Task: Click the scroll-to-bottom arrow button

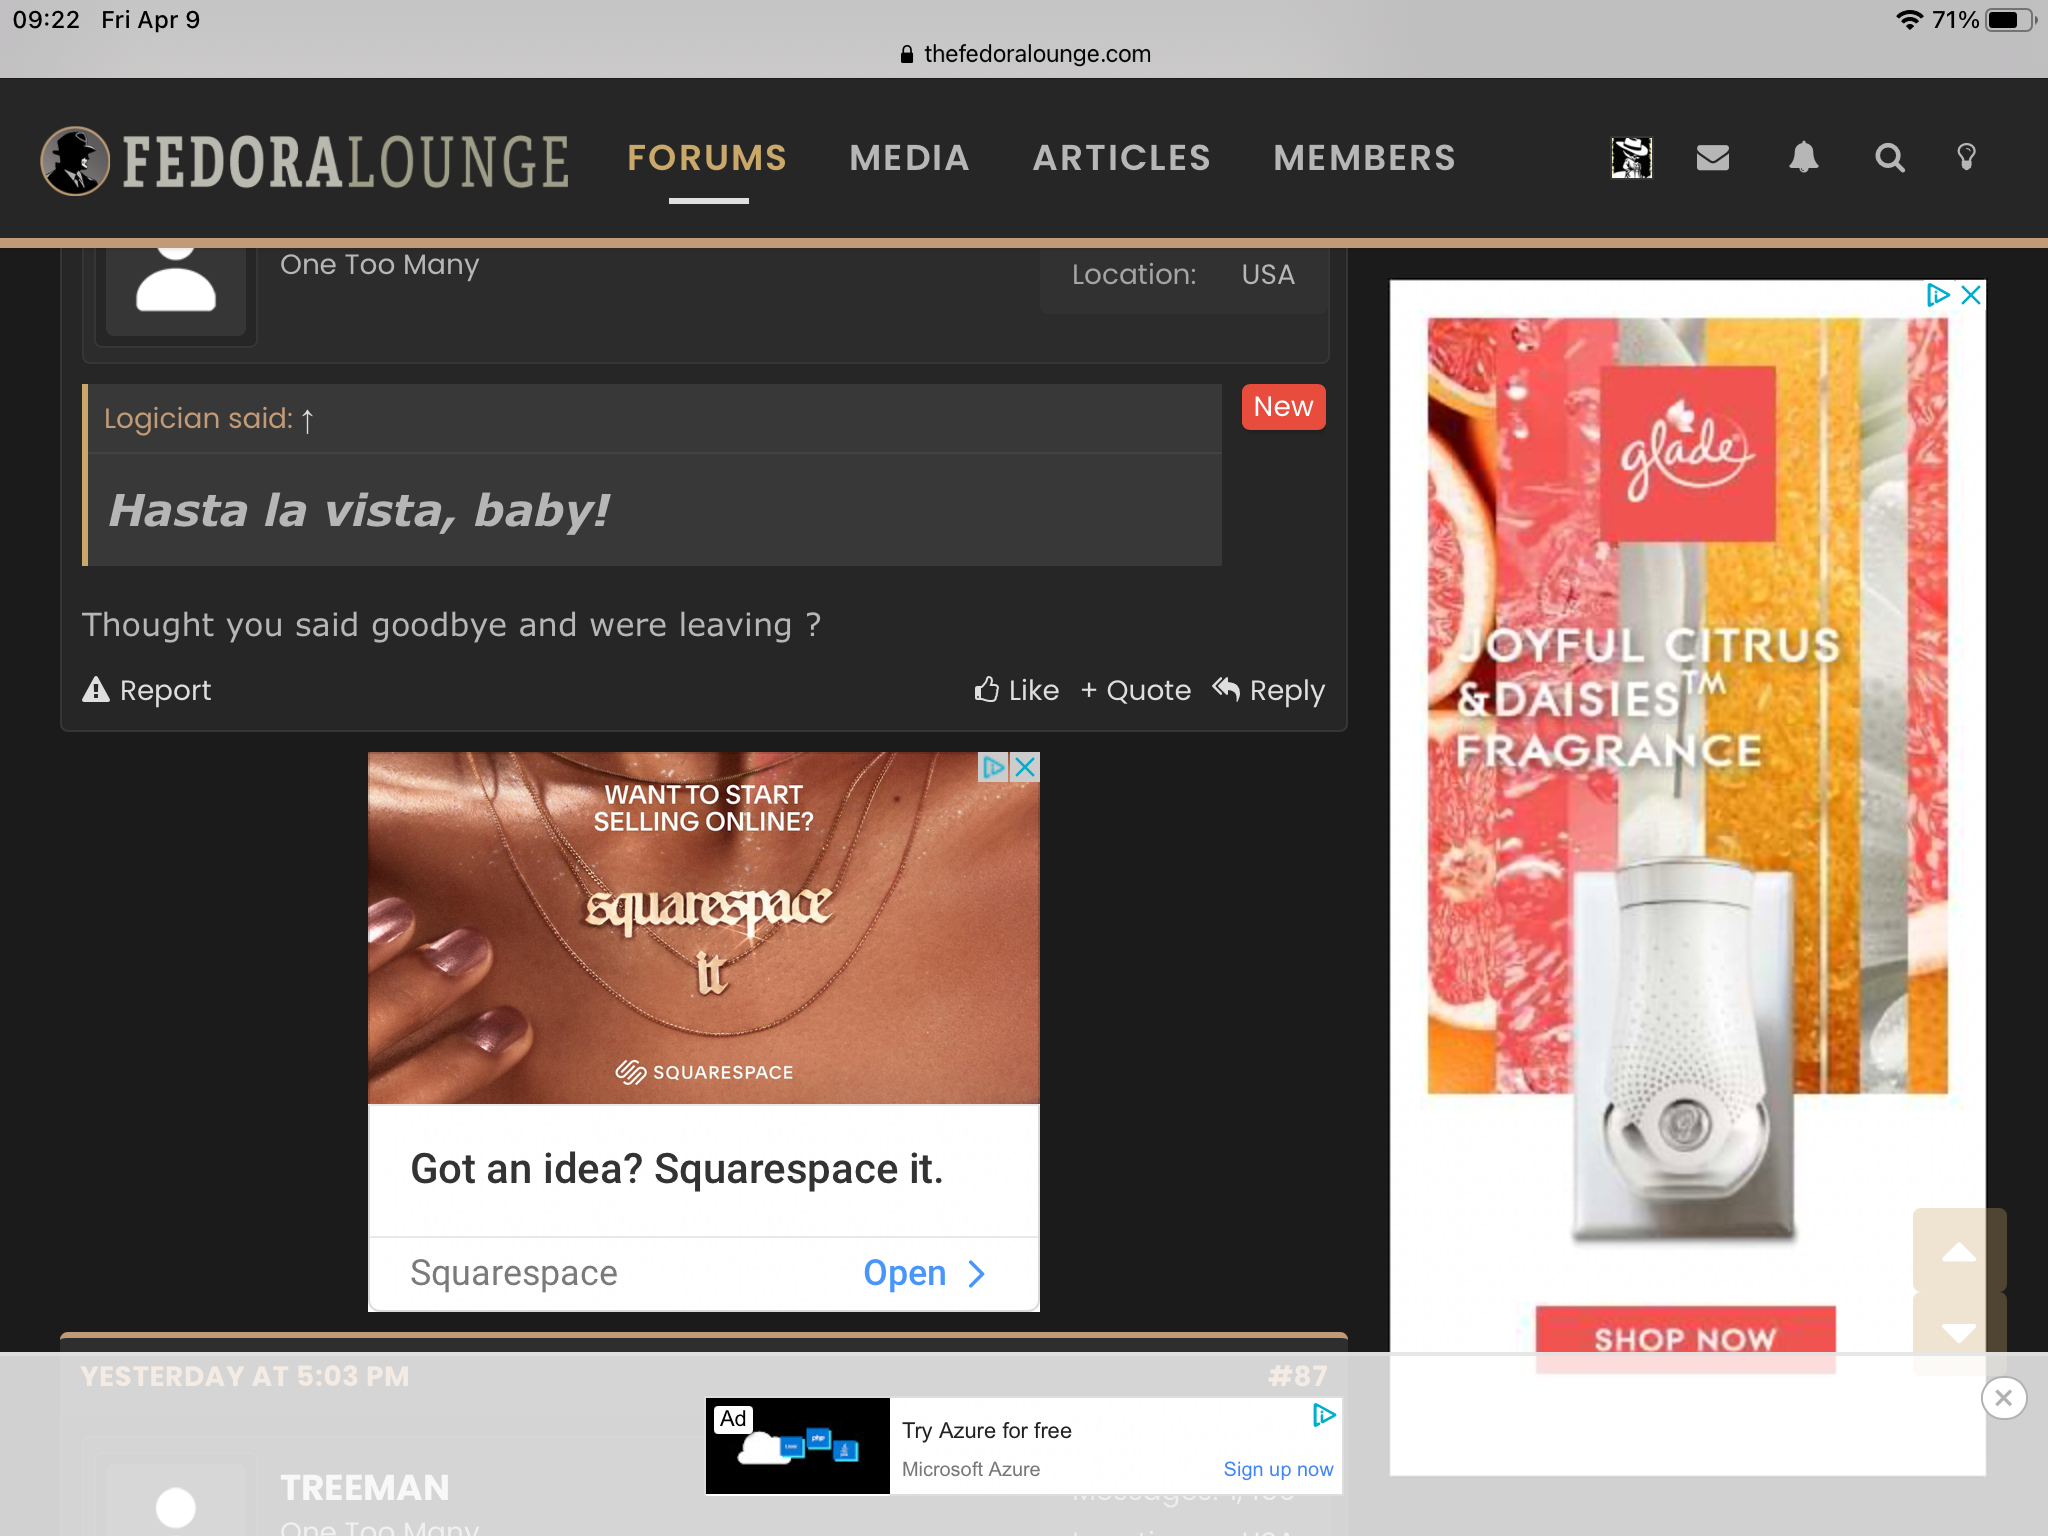Action: click(1958, 1333)
